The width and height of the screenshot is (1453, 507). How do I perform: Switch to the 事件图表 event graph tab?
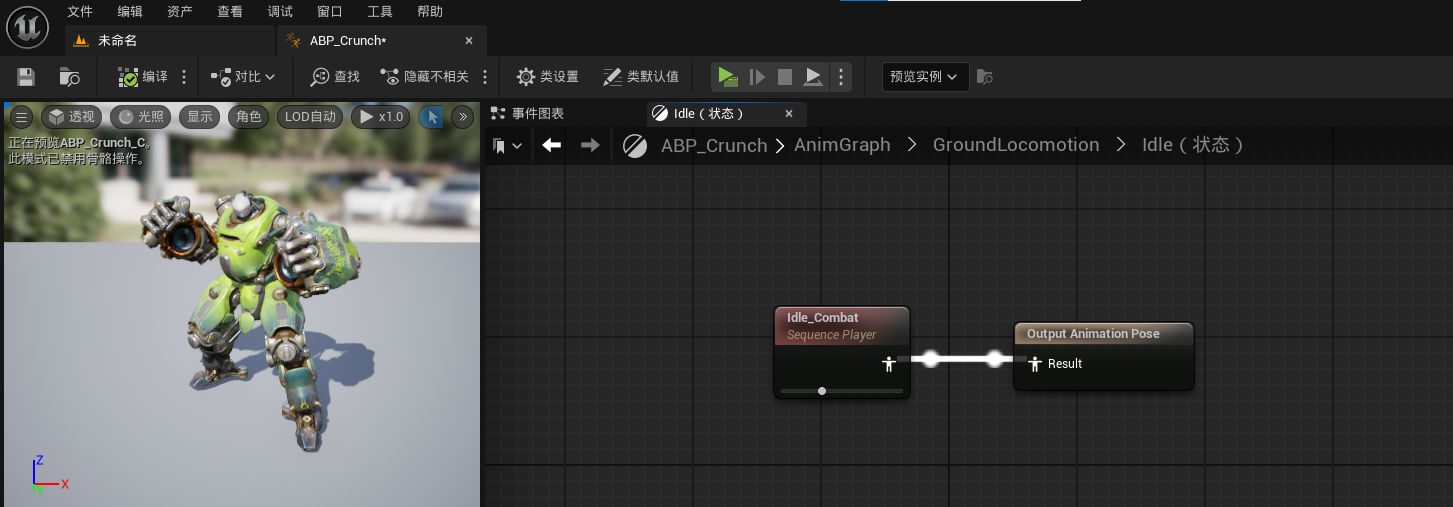[528, 114]
